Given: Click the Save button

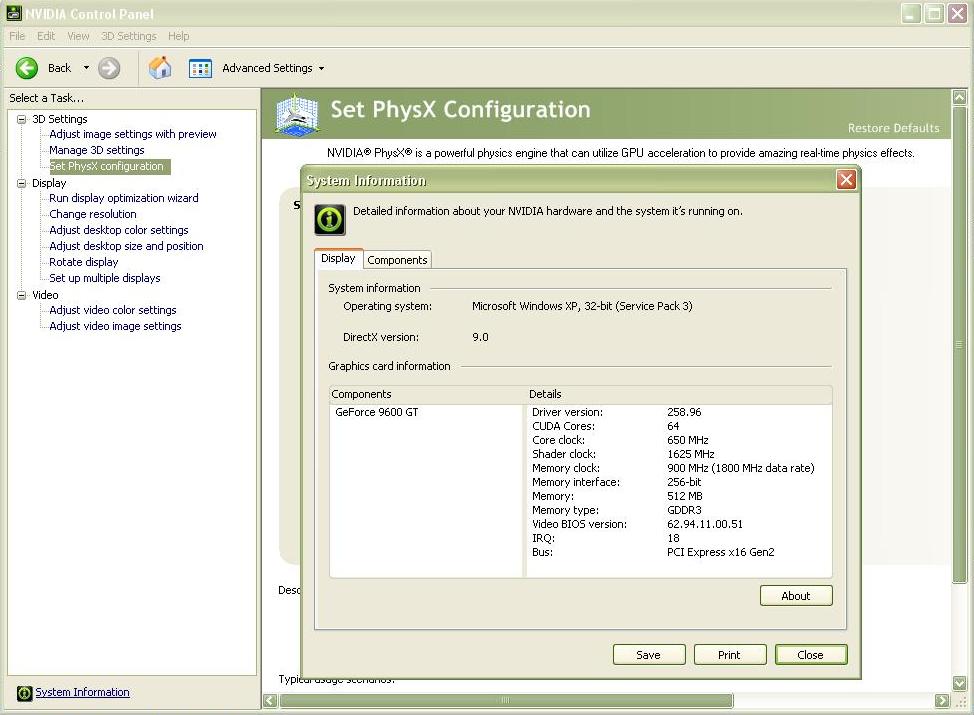Looking at the screenshot, I should click(x=649, y=655).
